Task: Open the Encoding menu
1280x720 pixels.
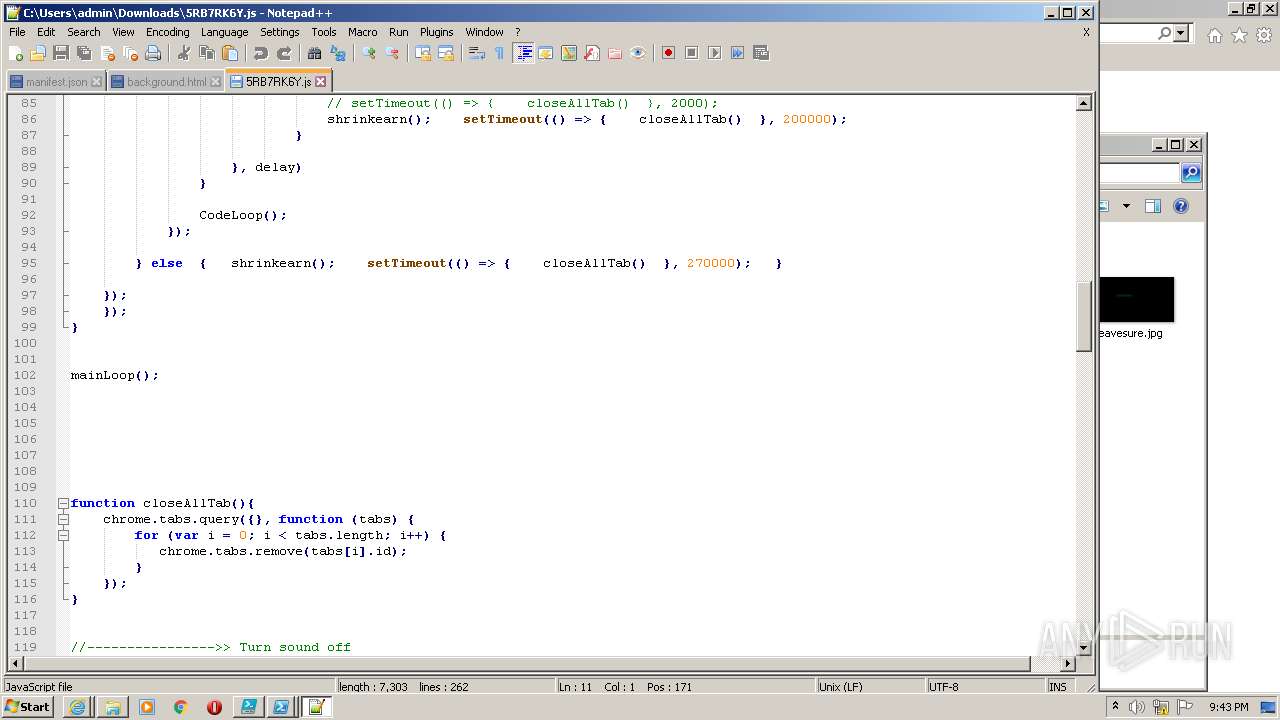Action: point(167,32)
